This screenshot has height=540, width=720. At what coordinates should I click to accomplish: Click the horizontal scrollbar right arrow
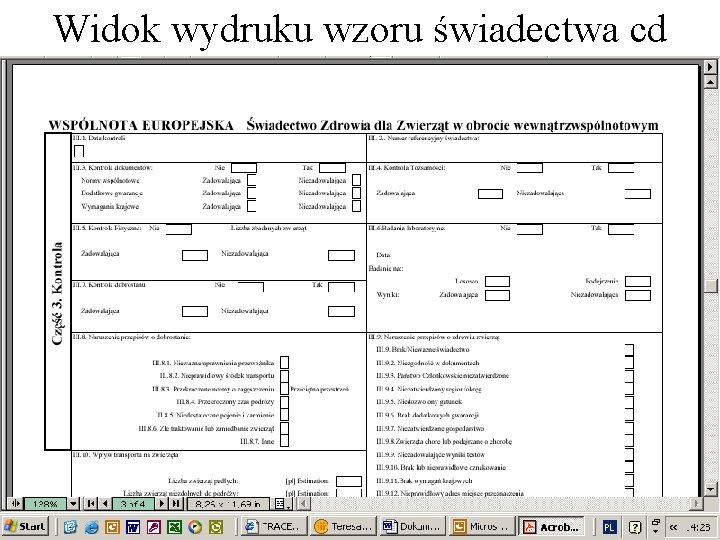(x=696, y=504)
